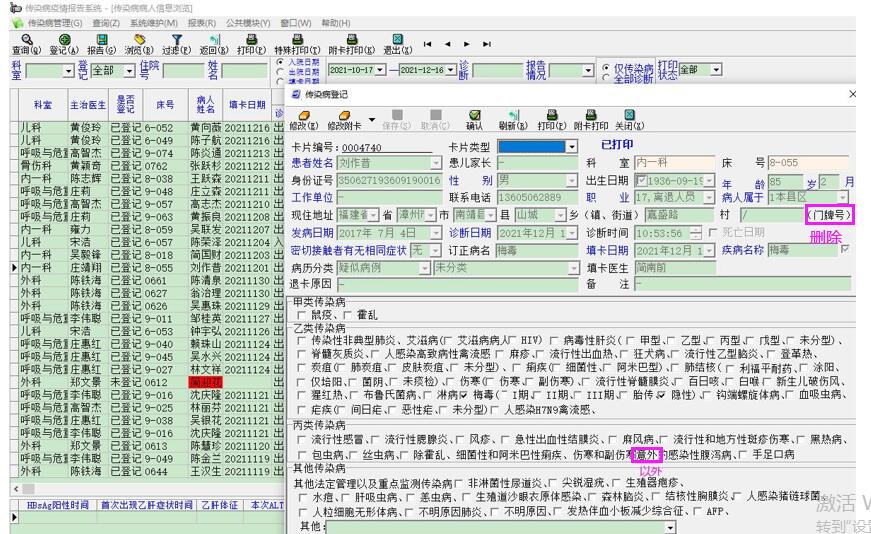
Task: Open 系统维护(M) menu
Action: [154, 23]
